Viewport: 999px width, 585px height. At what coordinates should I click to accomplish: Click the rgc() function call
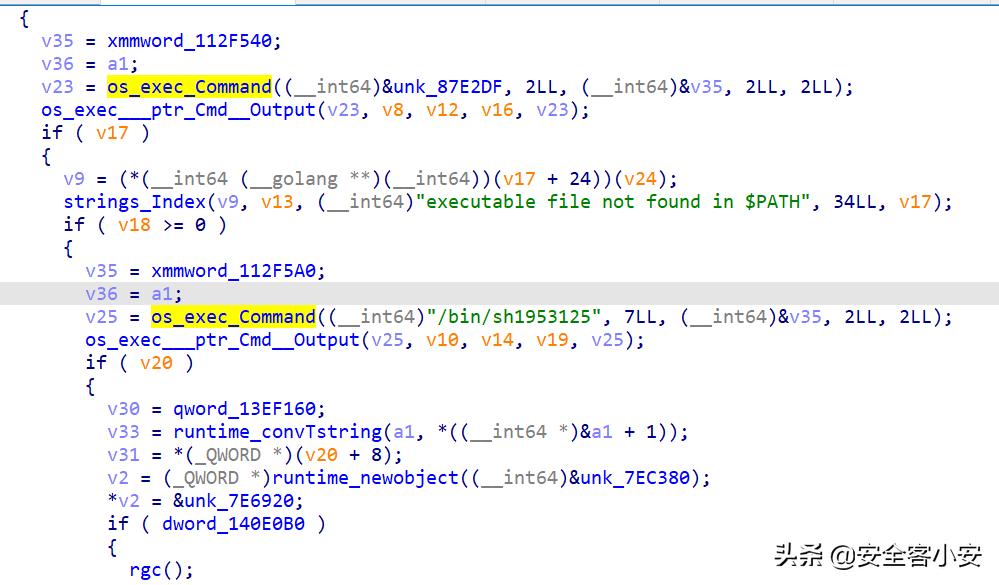coord(156,570)
